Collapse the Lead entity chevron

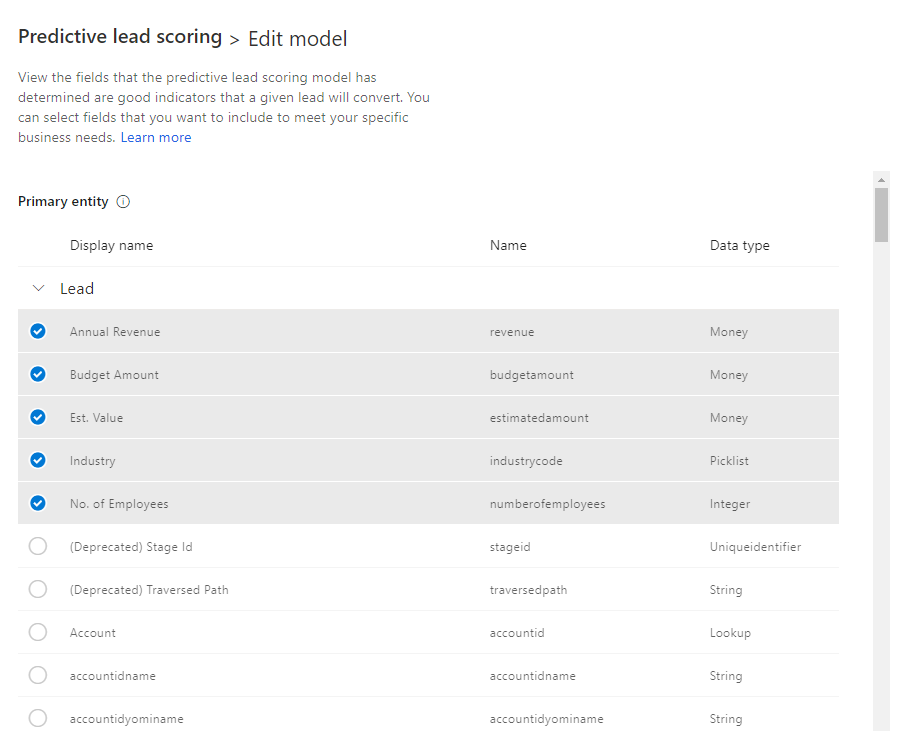38,288
